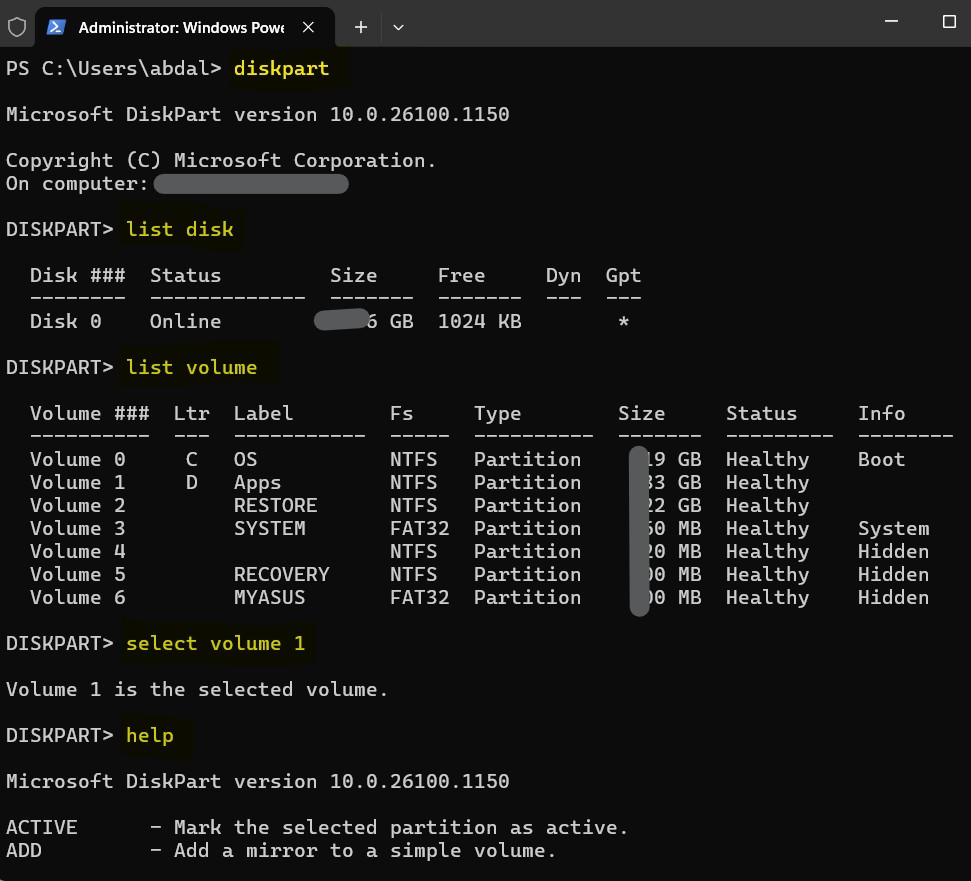This screenshot has width=971, height=881.
Task: Click the 'Online' disk status
Action: [185, 321]
